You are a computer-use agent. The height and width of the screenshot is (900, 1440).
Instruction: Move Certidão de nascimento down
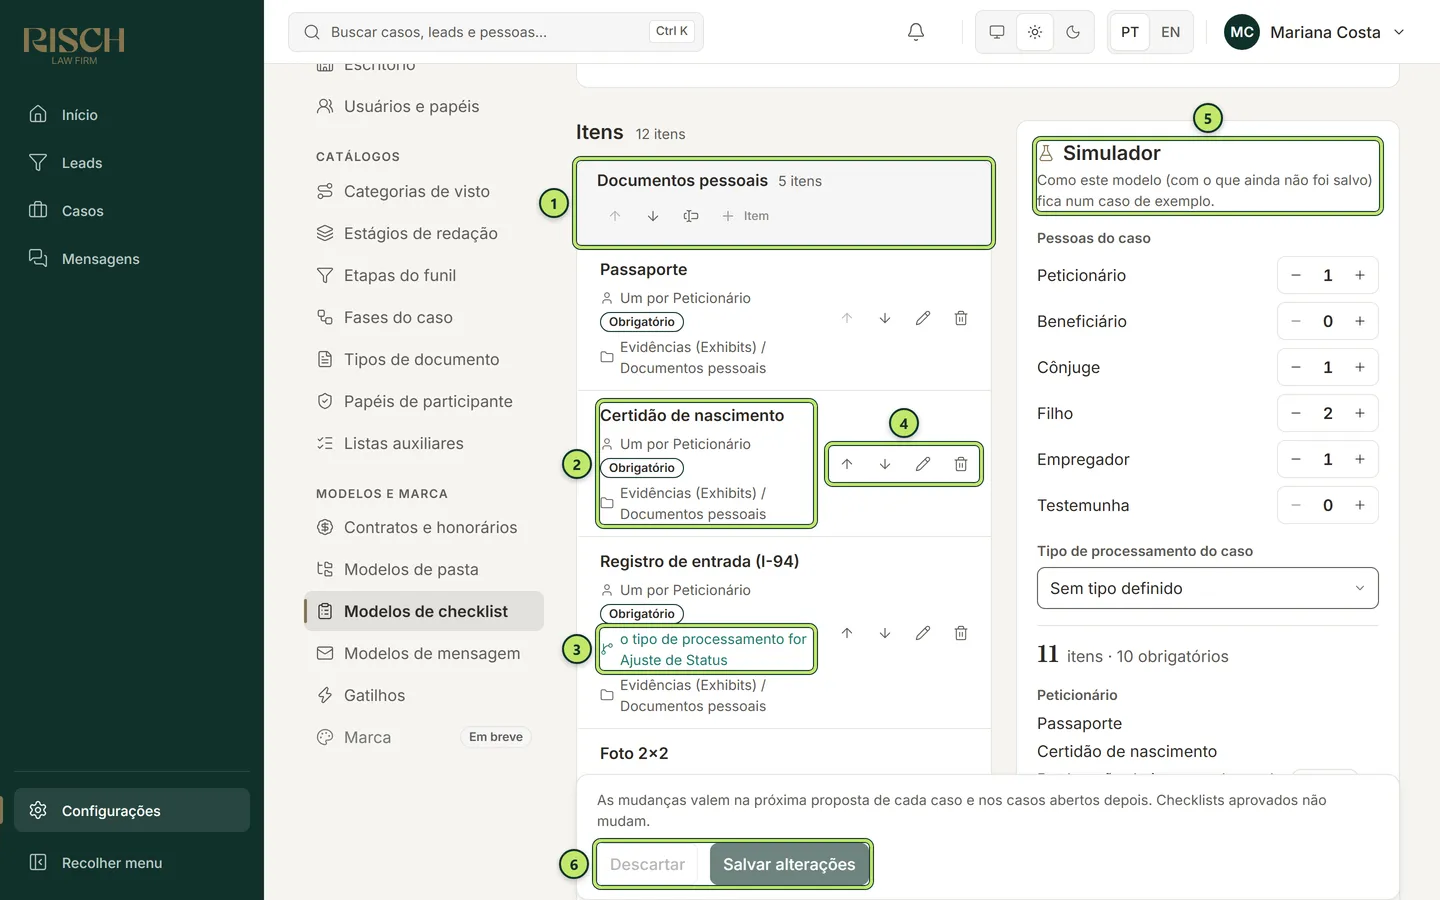(x=885, y=464)
